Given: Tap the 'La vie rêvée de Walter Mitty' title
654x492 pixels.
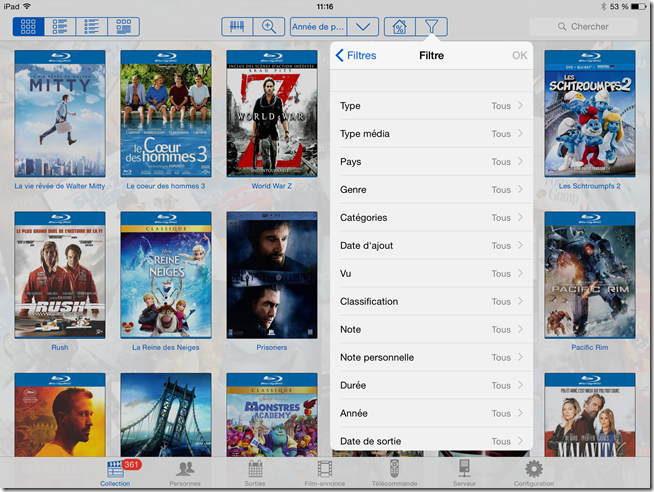Looking at the screenshot, I should coord(60,186).
